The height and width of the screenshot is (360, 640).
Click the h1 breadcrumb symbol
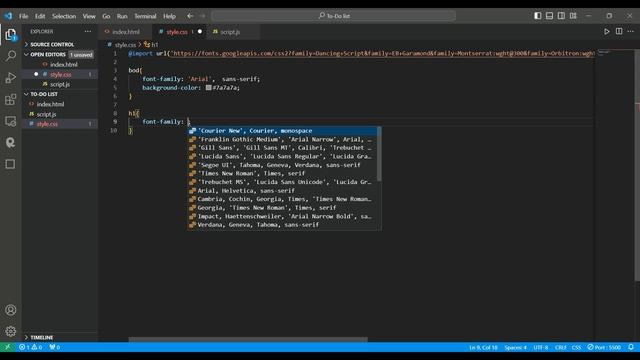pos(151,44)
